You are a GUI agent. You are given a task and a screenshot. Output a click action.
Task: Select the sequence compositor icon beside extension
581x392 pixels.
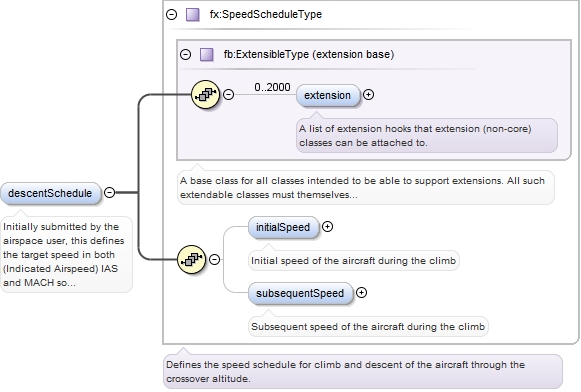coord(206,94)
